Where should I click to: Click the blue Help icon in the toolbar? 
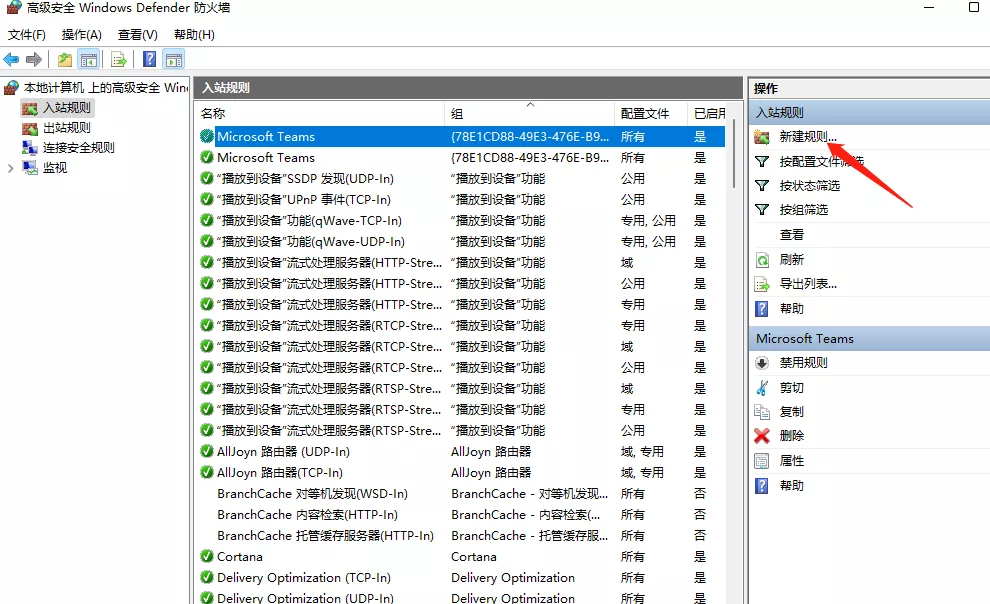pos(149,60)
